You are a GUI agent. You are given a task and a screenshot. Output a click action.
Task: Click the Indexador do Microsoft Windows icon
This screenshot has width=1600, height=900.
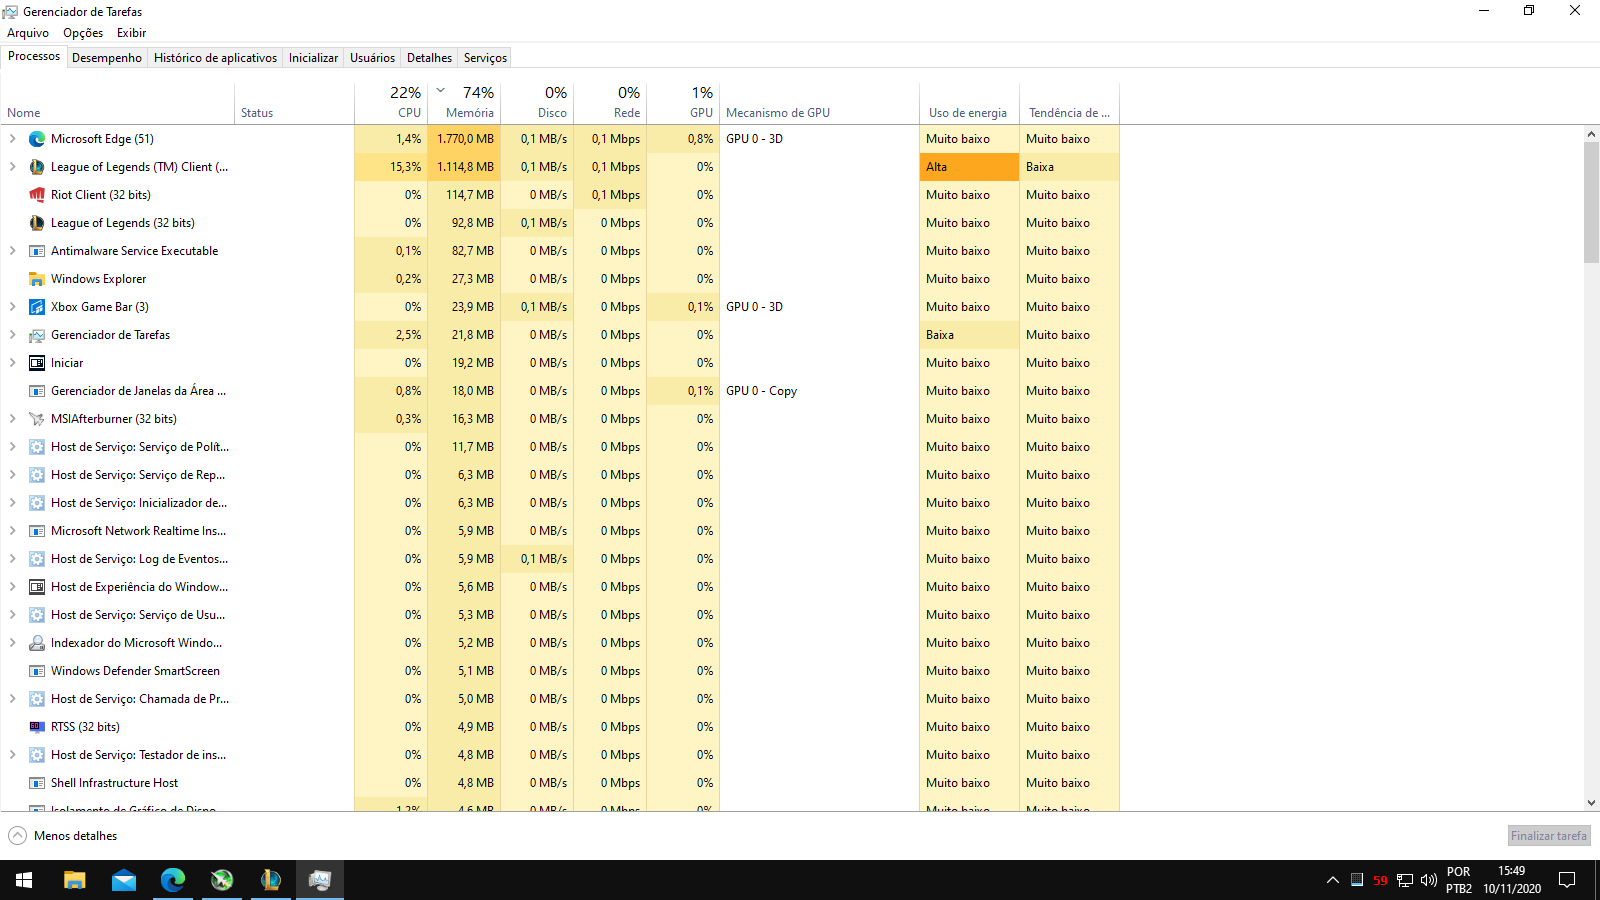pos(37,643)
